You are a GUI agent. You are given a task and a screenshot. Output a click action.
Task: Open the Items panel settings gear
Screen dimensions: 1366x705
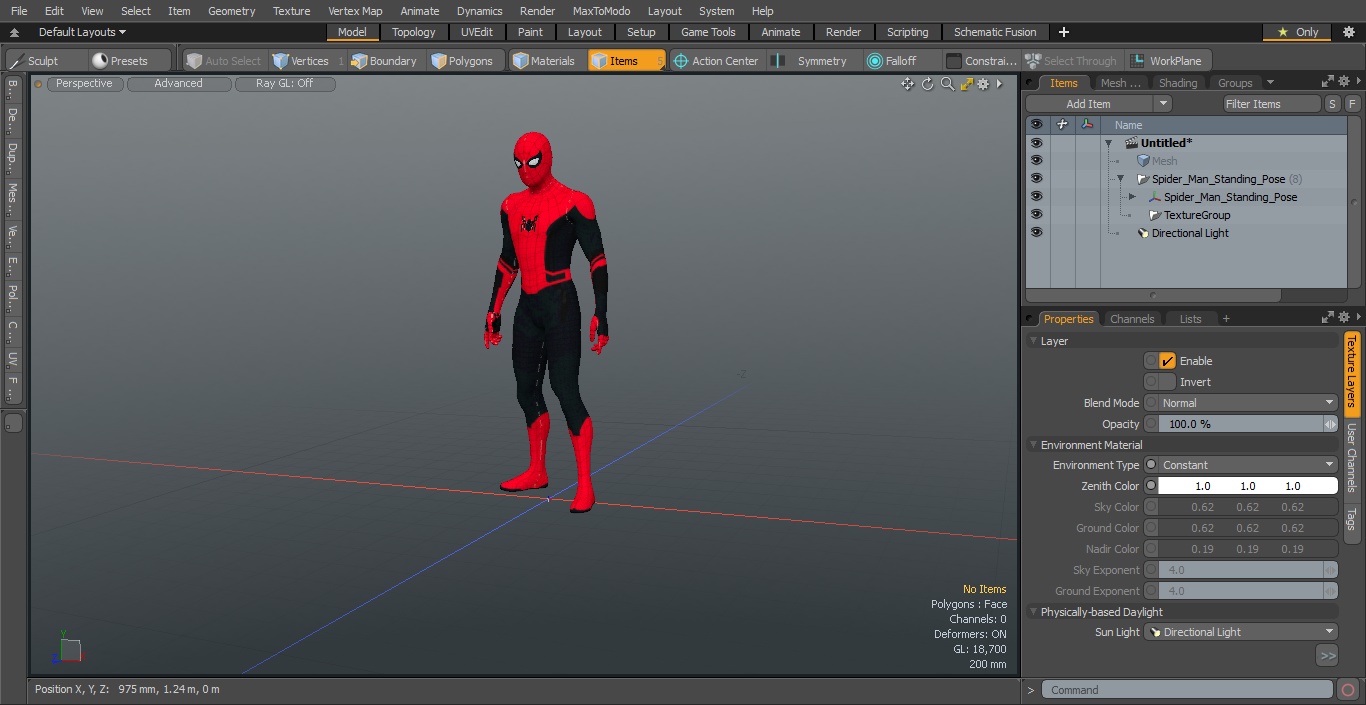(1345, 82)
